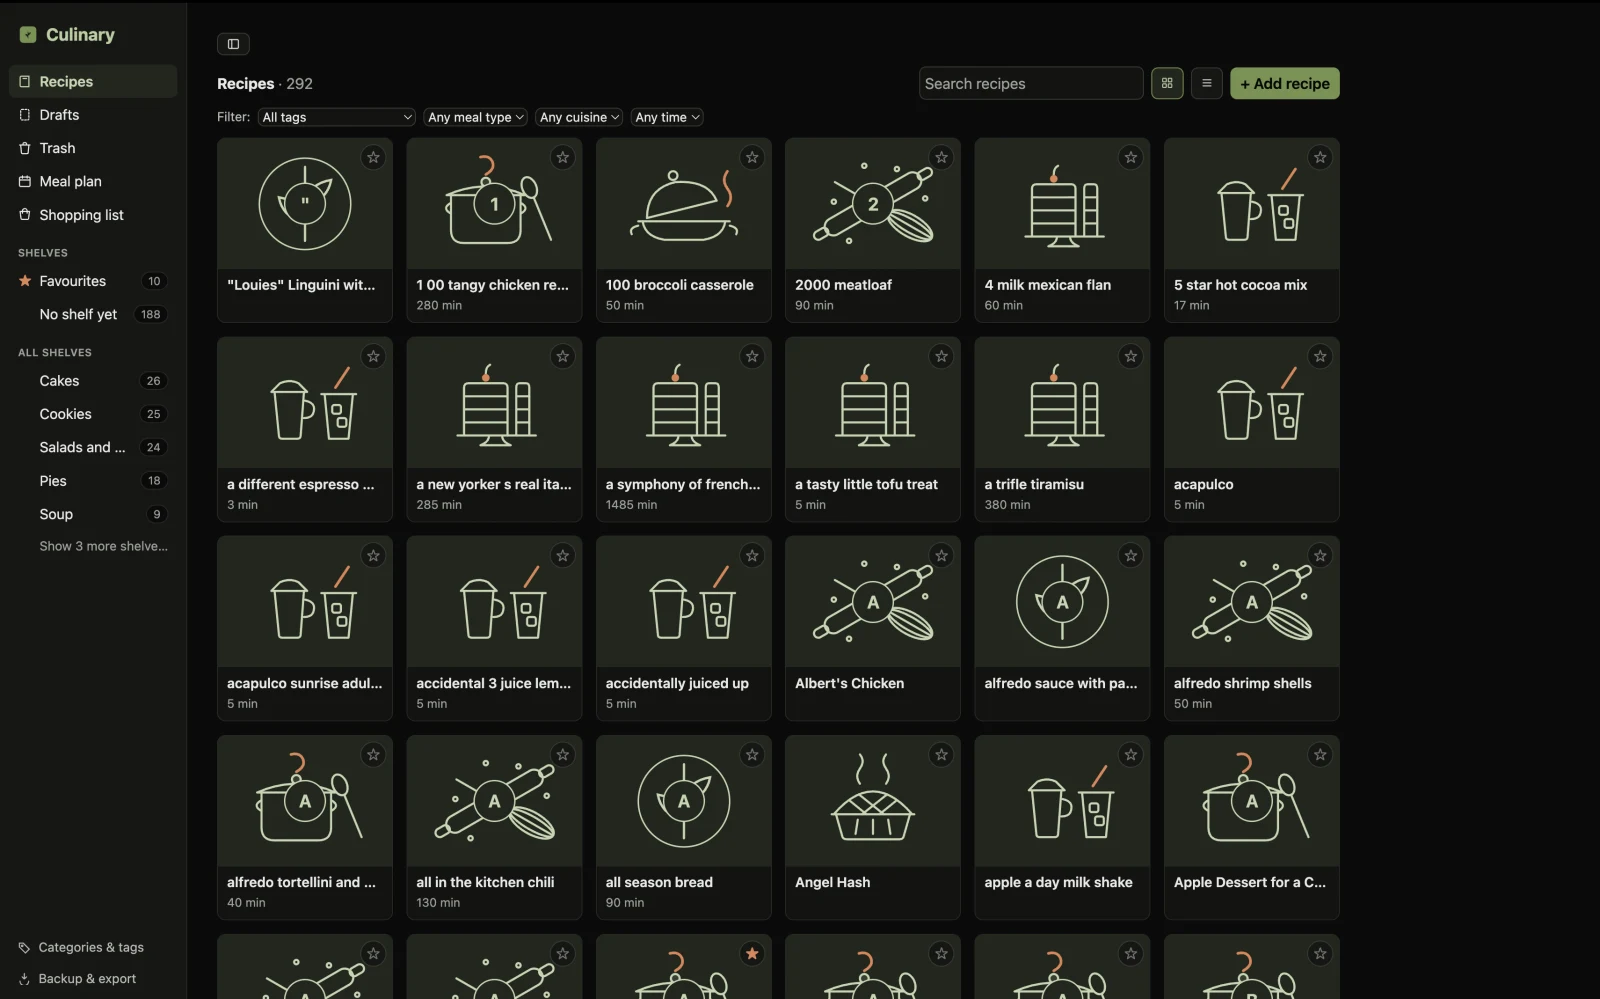Image resolution: width=1600 pixels, height=999 pixels.
Task: Open the Pies shelf
Action: pos(93,481)
